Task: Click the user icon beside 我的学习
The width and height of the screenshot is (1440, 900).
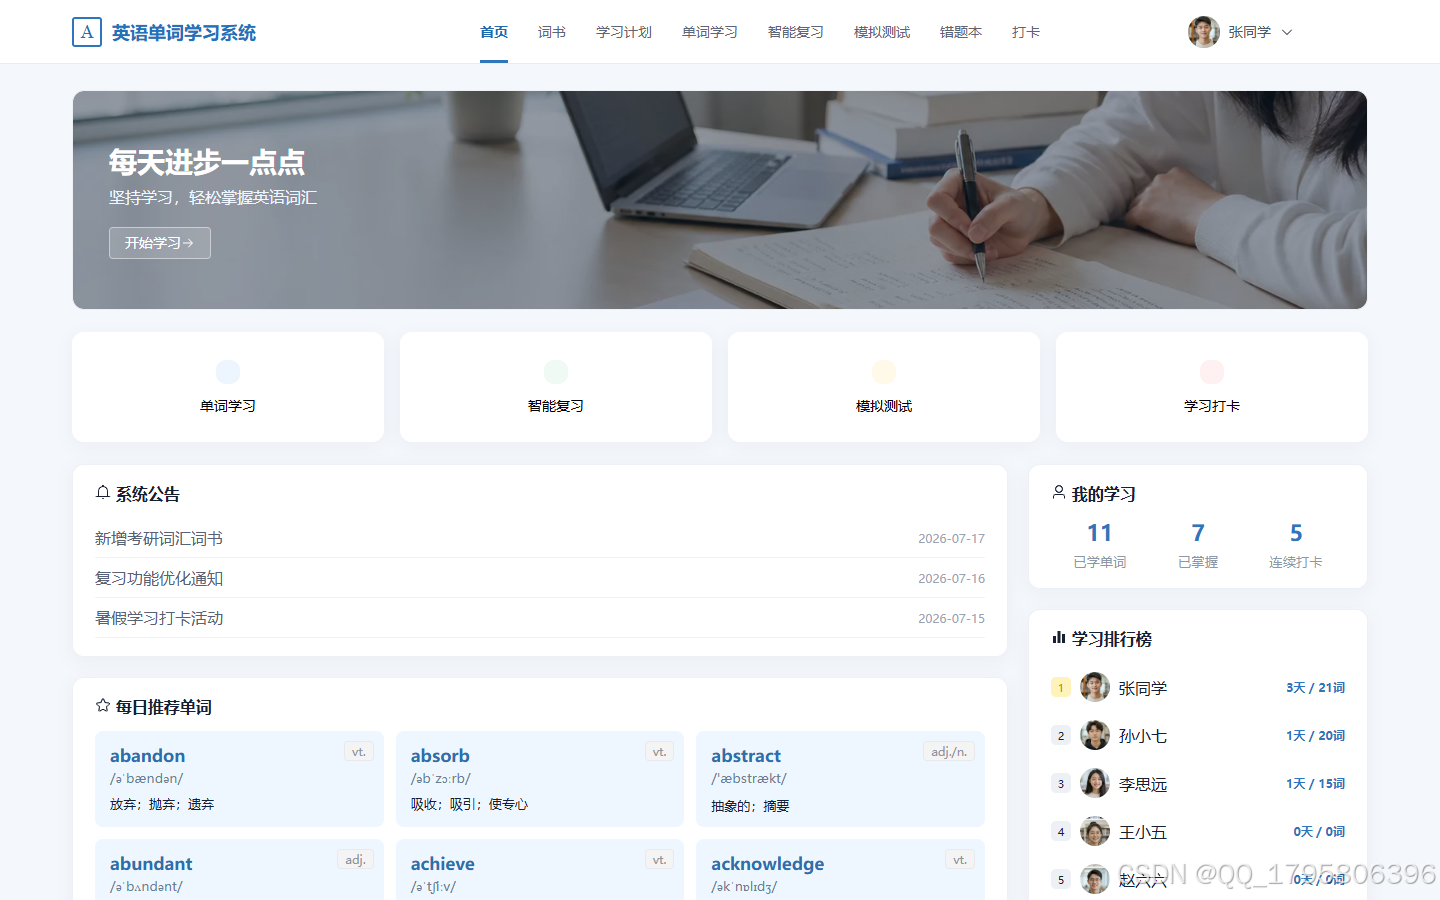Action: [x=1059, y=493]
